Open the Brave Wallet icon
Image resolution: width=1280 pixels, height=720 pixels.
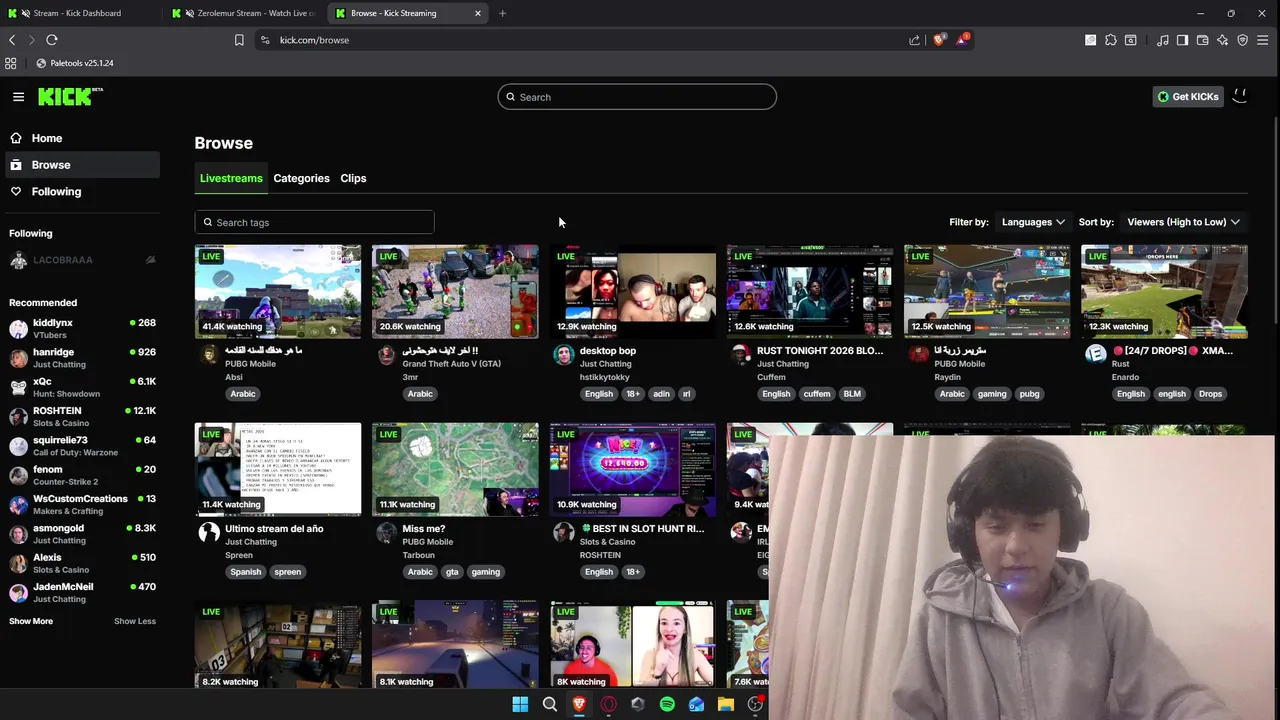[x=1202, y=40]
